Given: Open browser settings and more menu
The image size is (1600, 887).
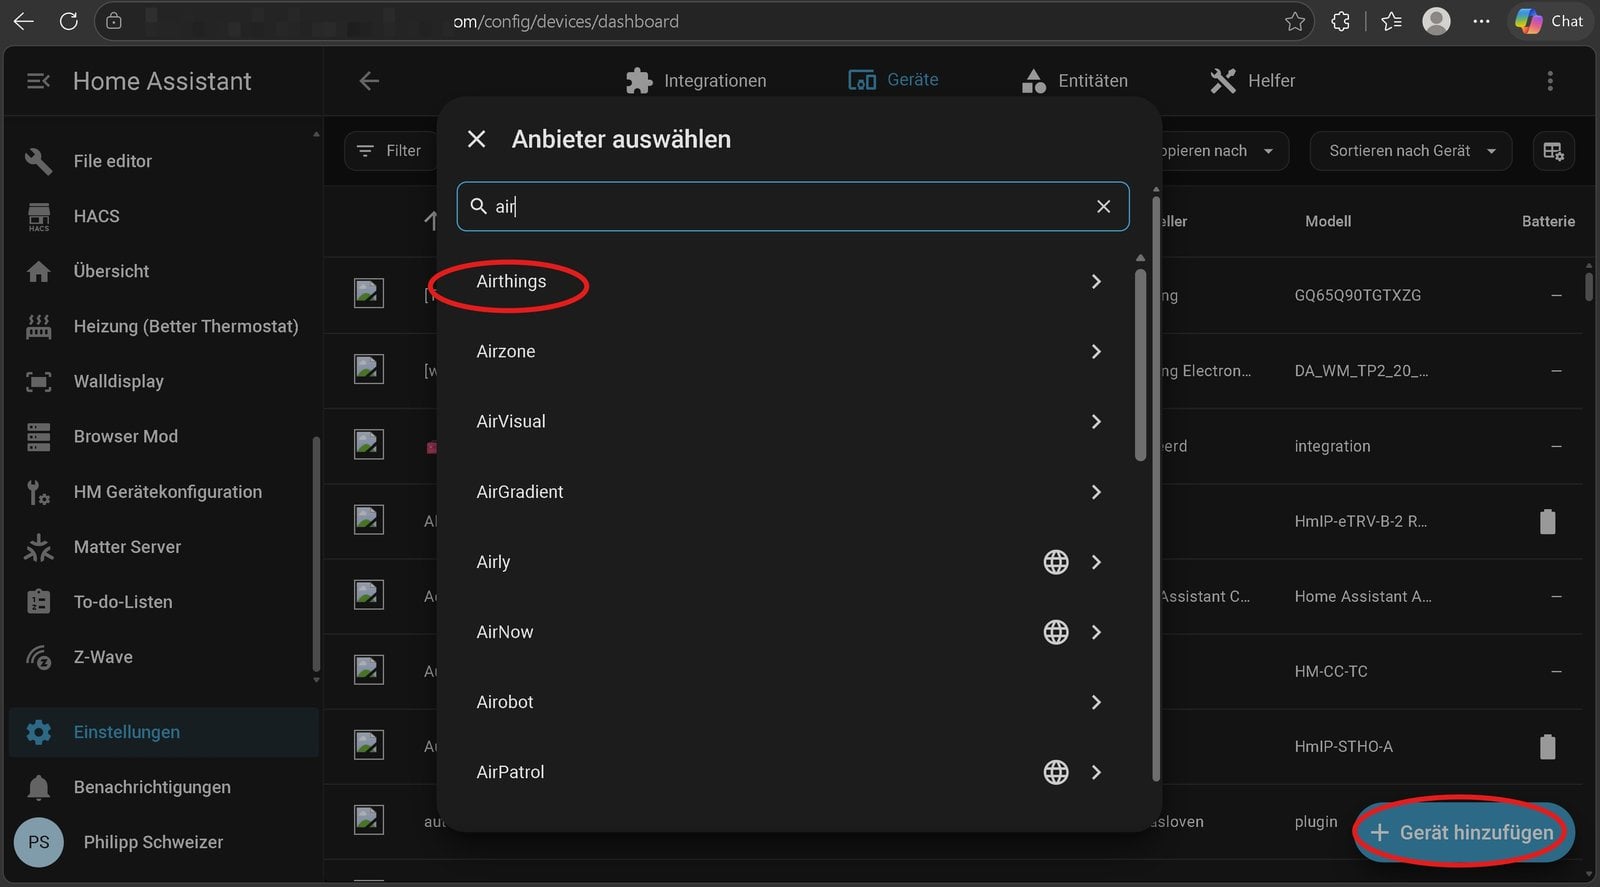Looking at the screenshot, I should (1481, 21).
